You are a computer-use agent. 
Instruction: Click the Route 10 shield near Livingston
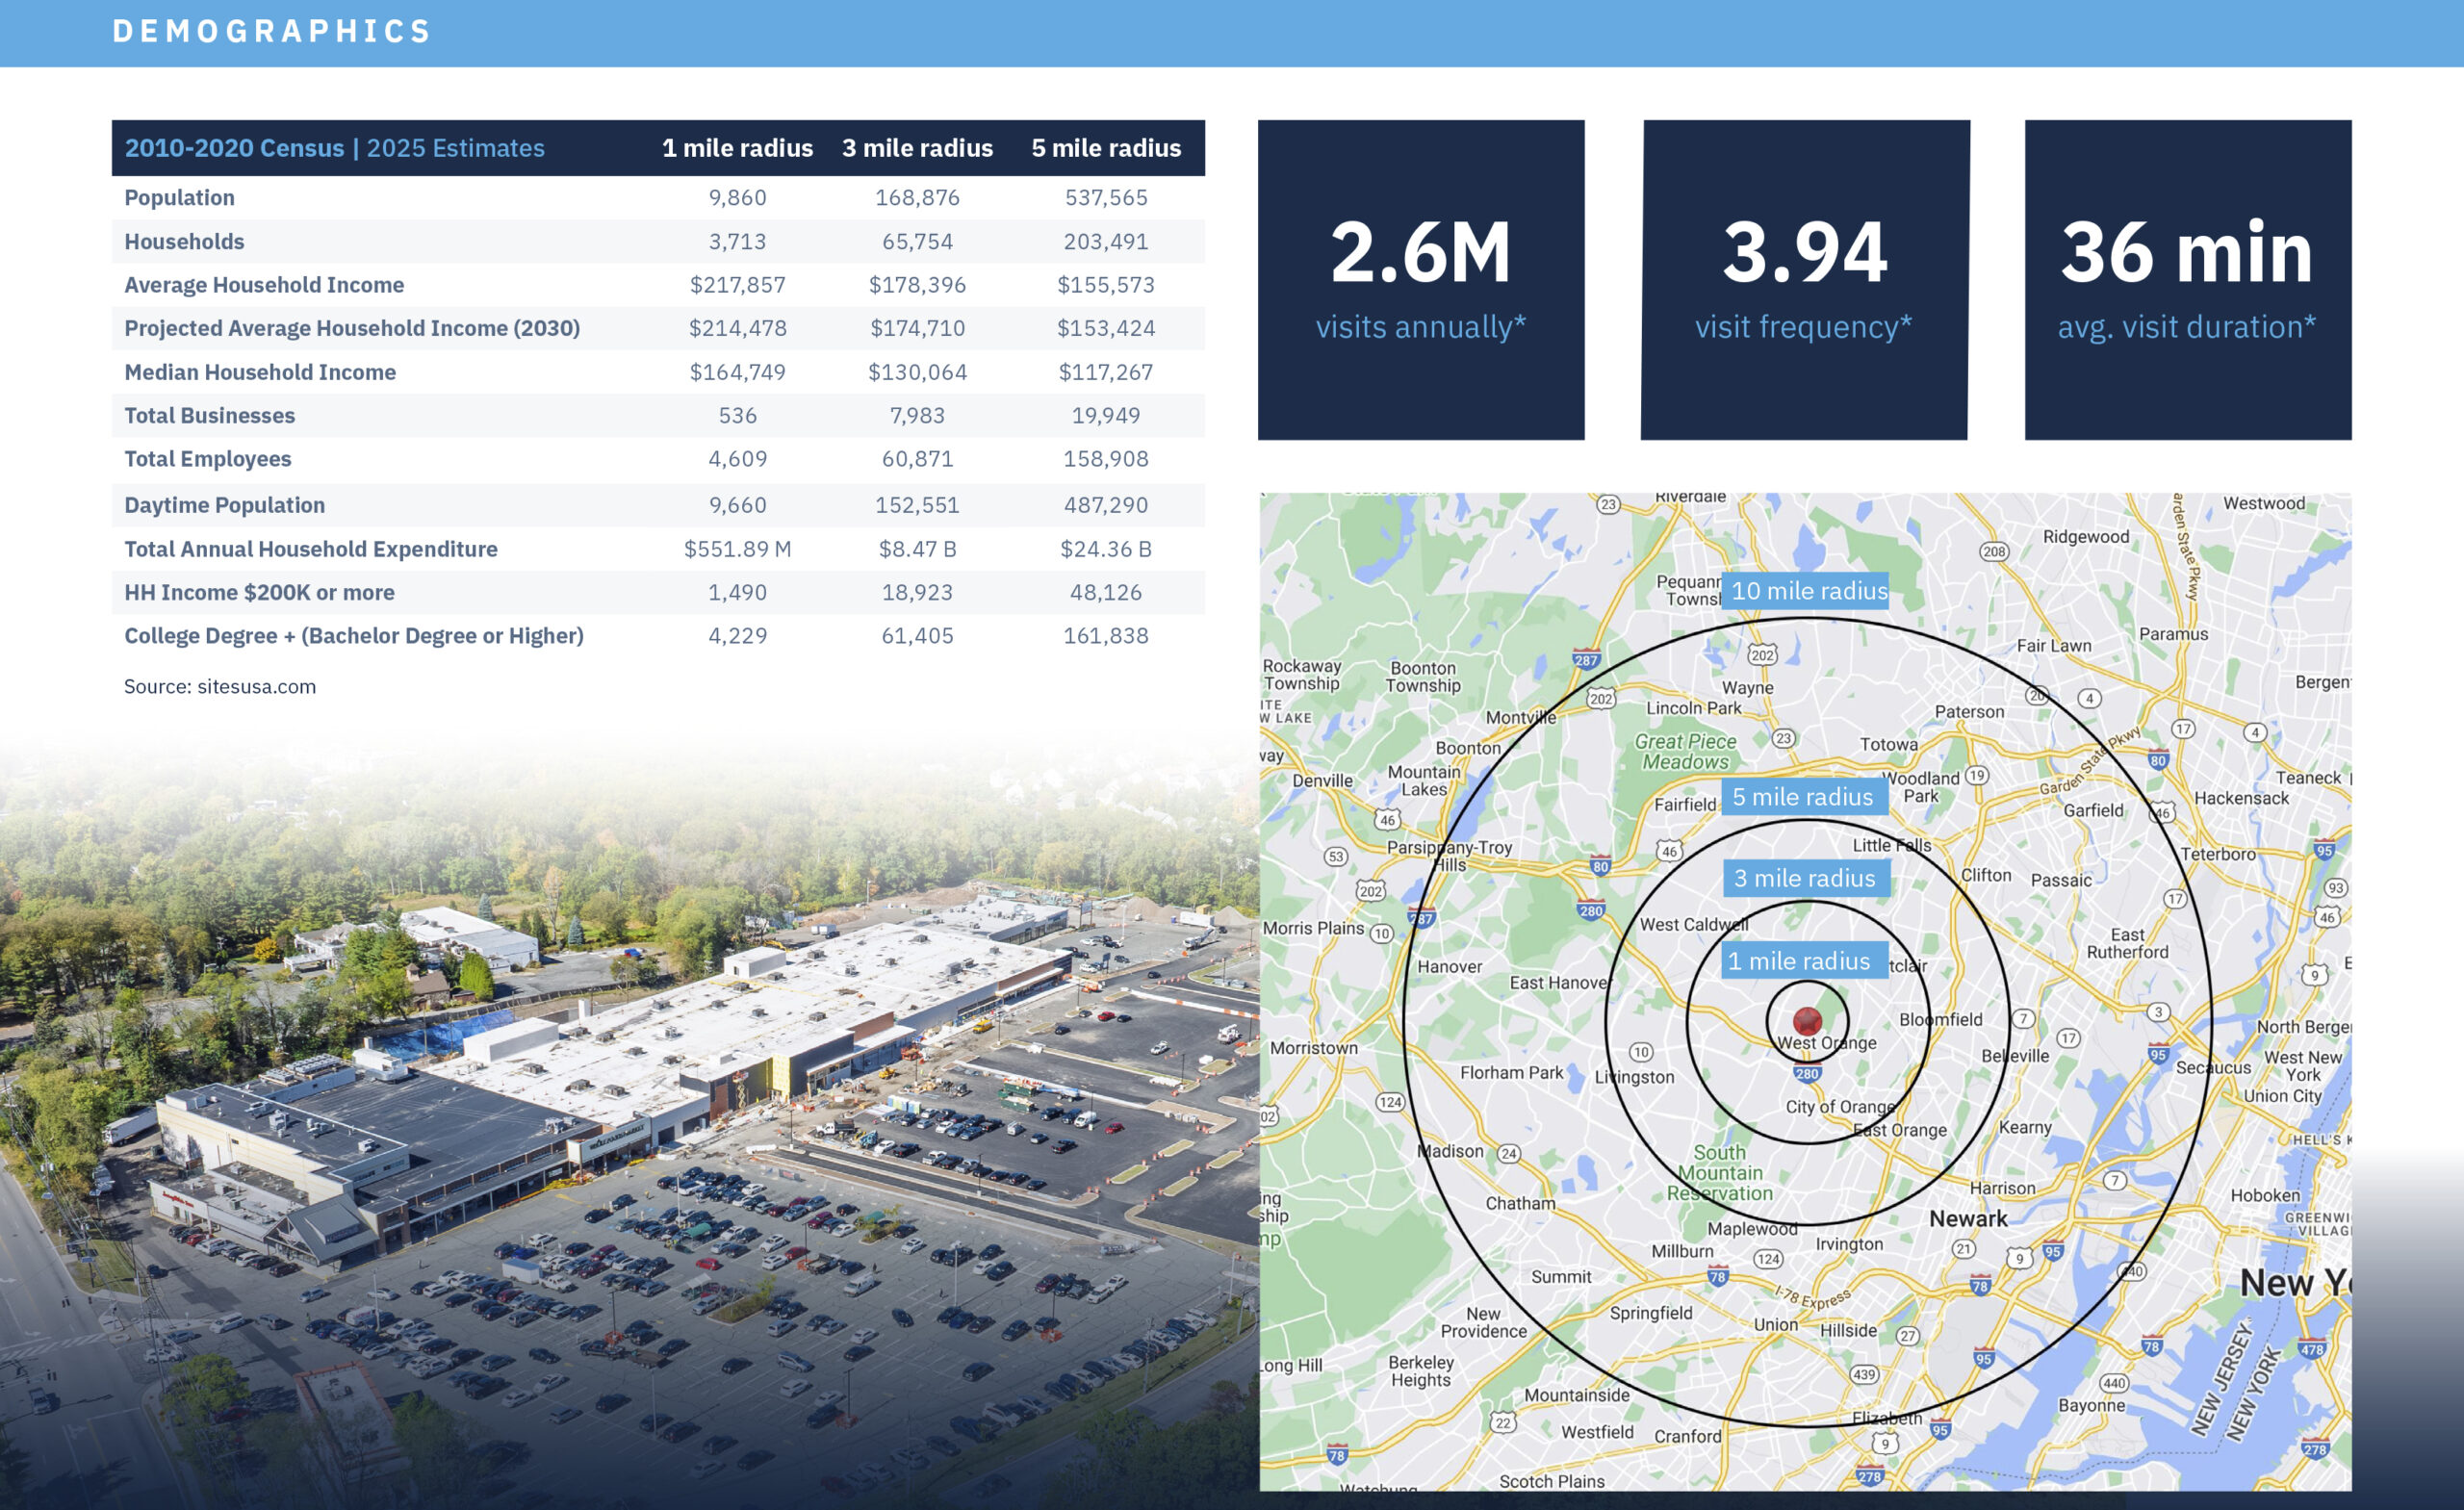(x=1641, y=1052)
